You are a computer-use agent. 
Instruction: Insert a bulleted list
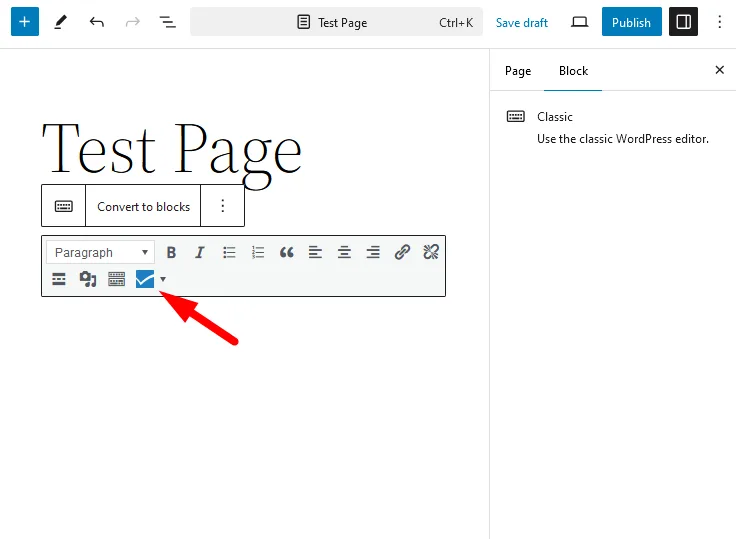[229, 253]
